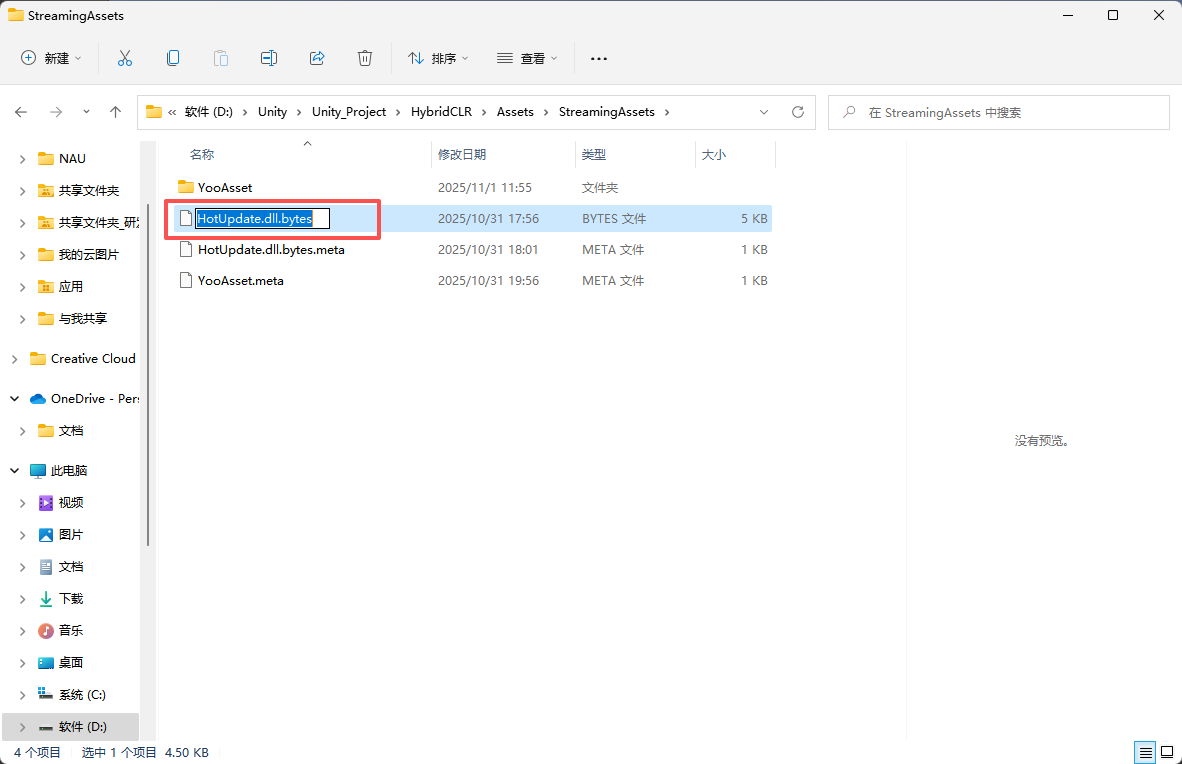Select 桌面 in navigation pane

(71, 663)
